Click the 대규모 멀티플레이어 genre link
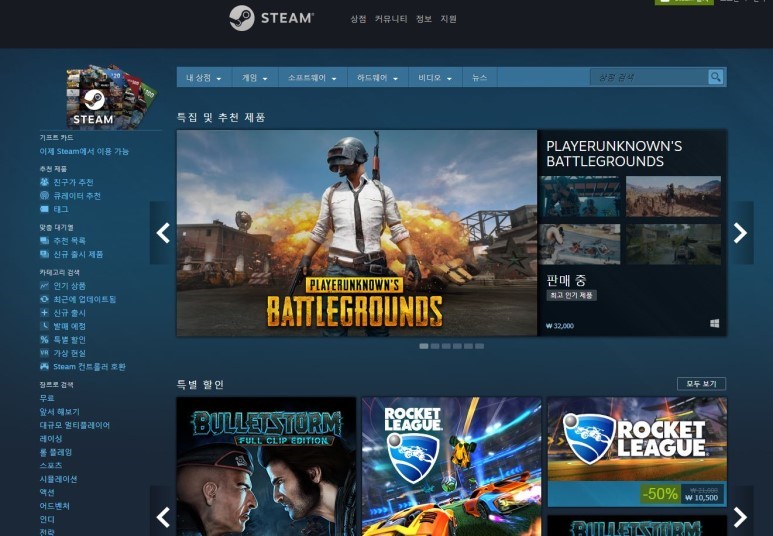 coord(75,425)
